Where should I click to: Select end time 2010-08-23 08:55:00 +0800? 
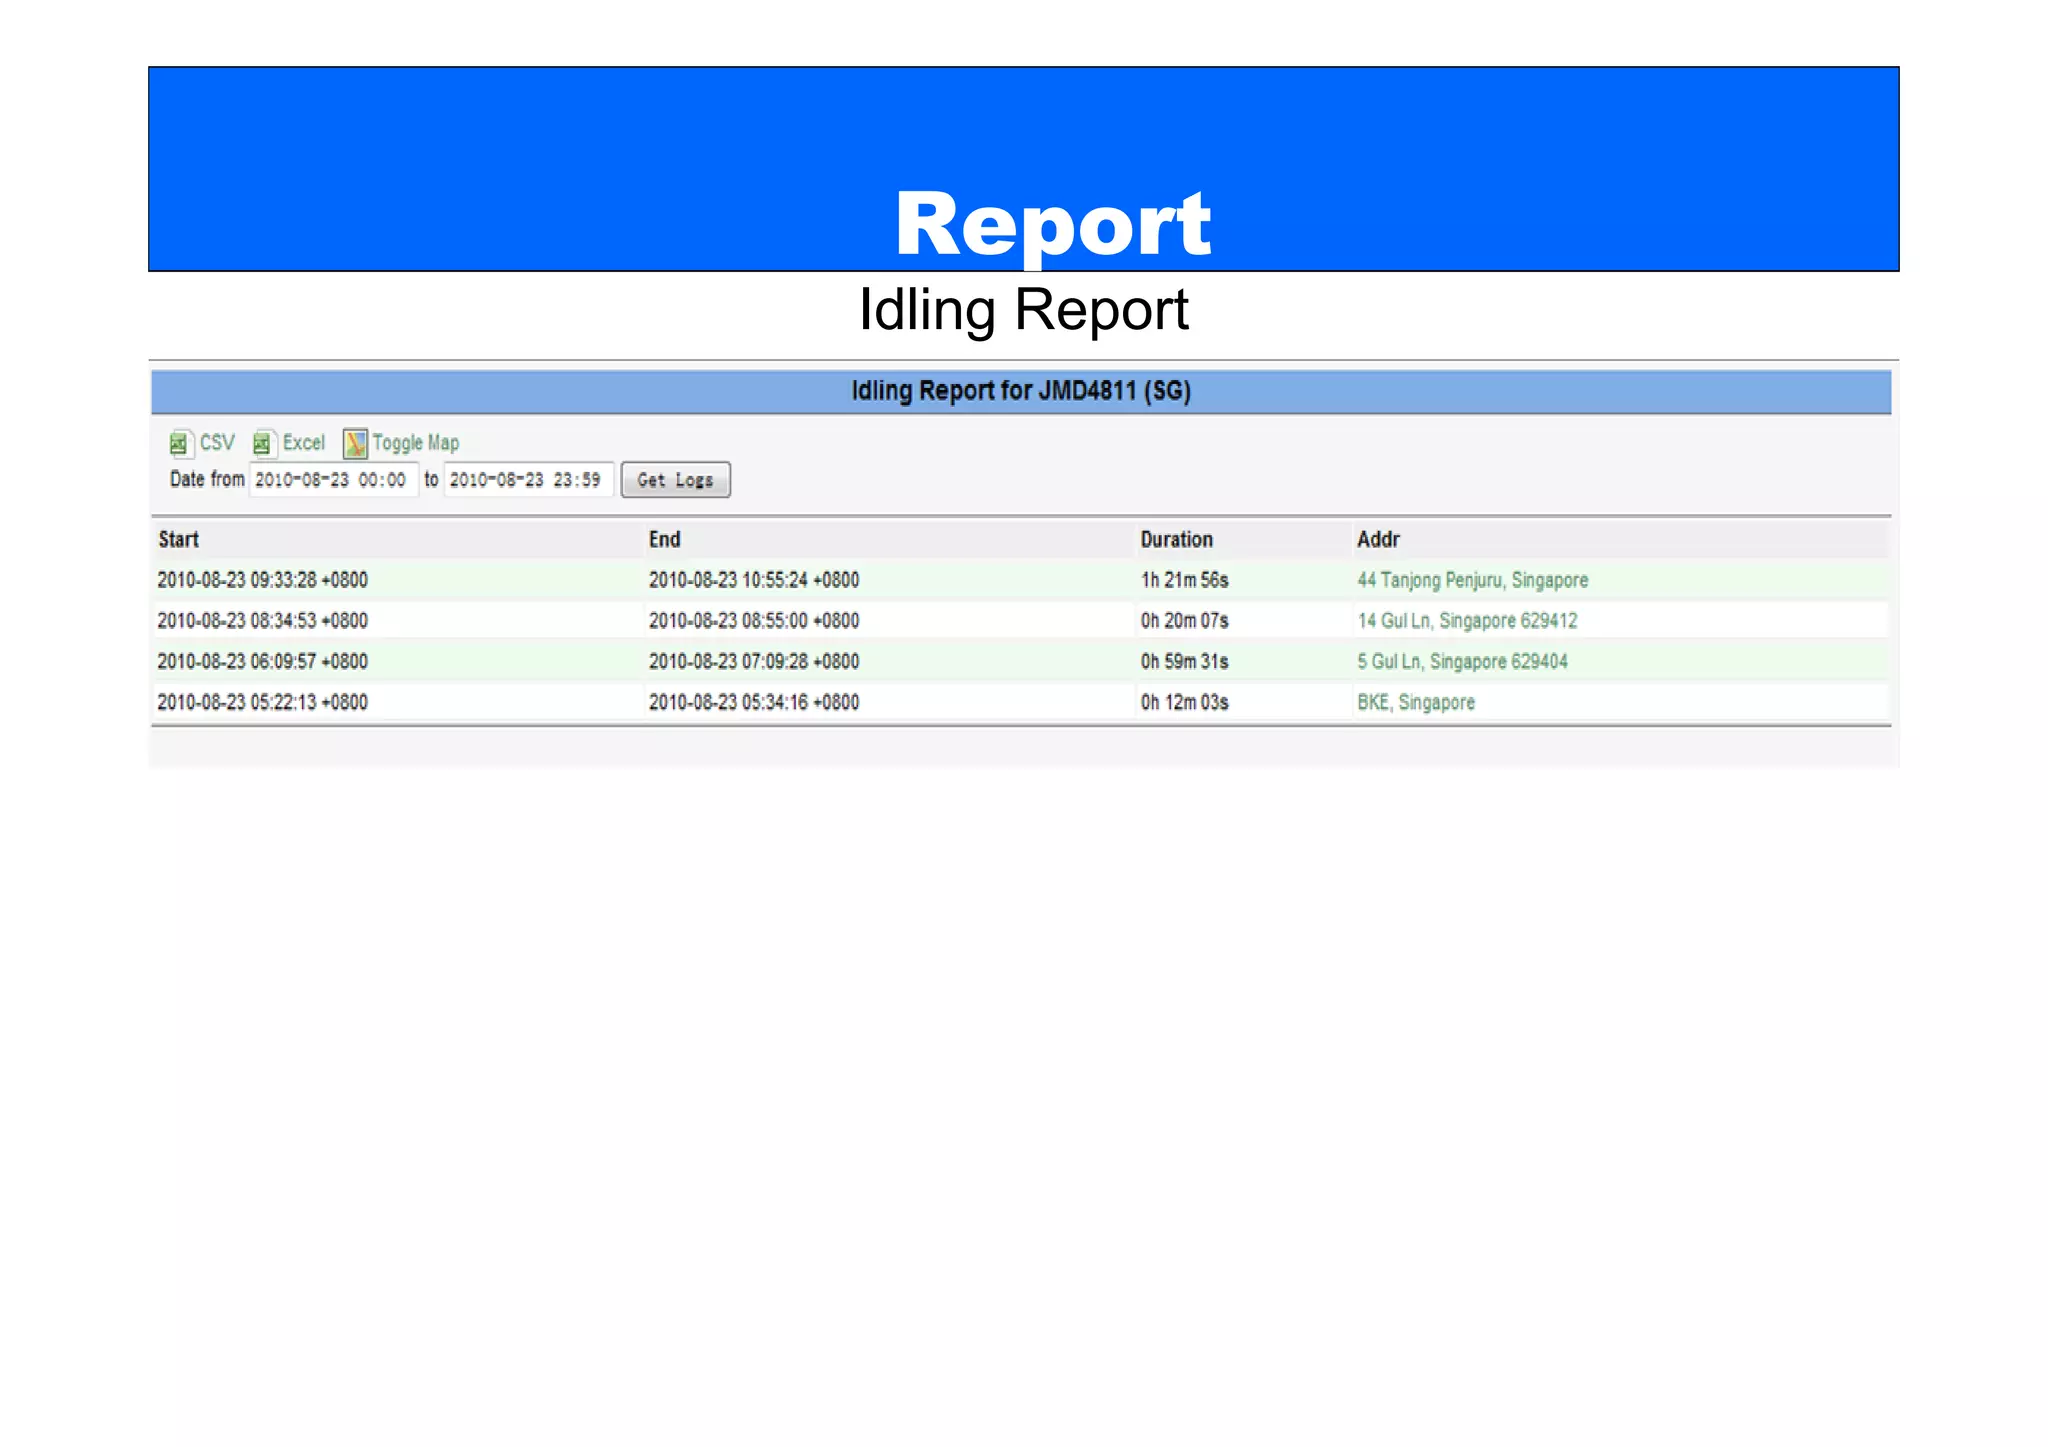pyautogui.click(x=754, y=621)
